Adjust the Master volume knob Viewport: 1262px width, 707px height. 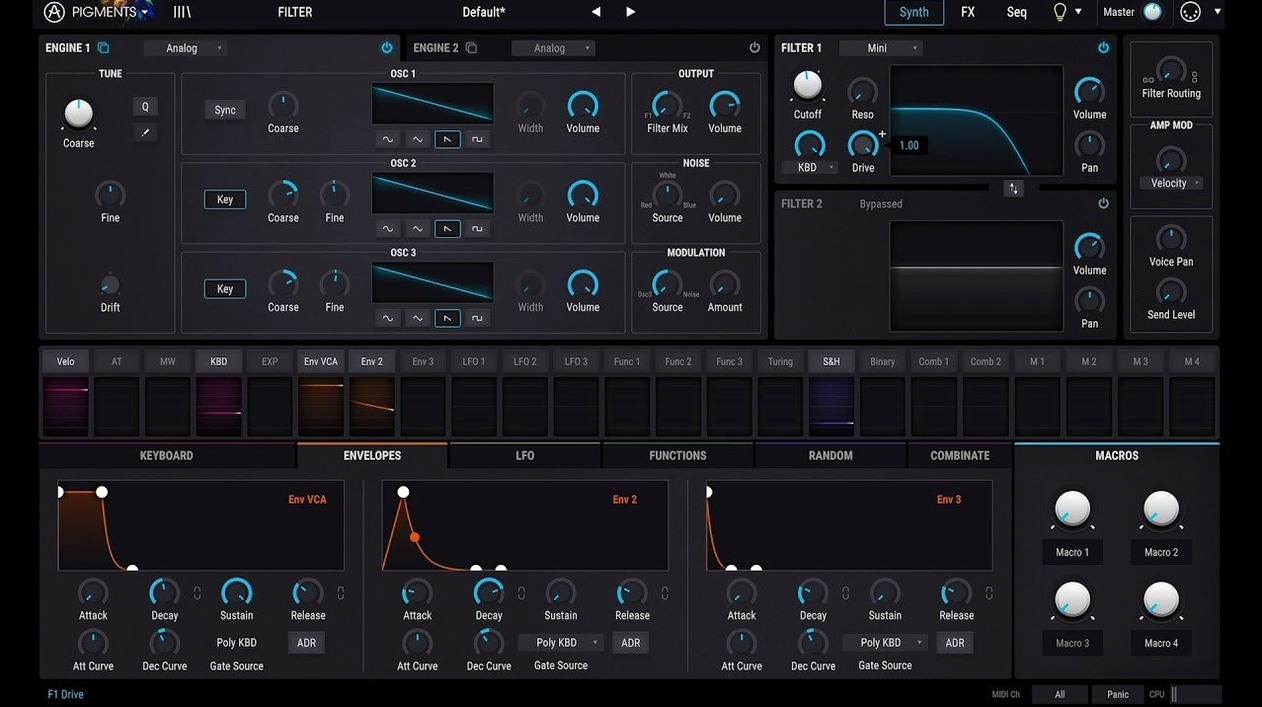(1152, 12)
